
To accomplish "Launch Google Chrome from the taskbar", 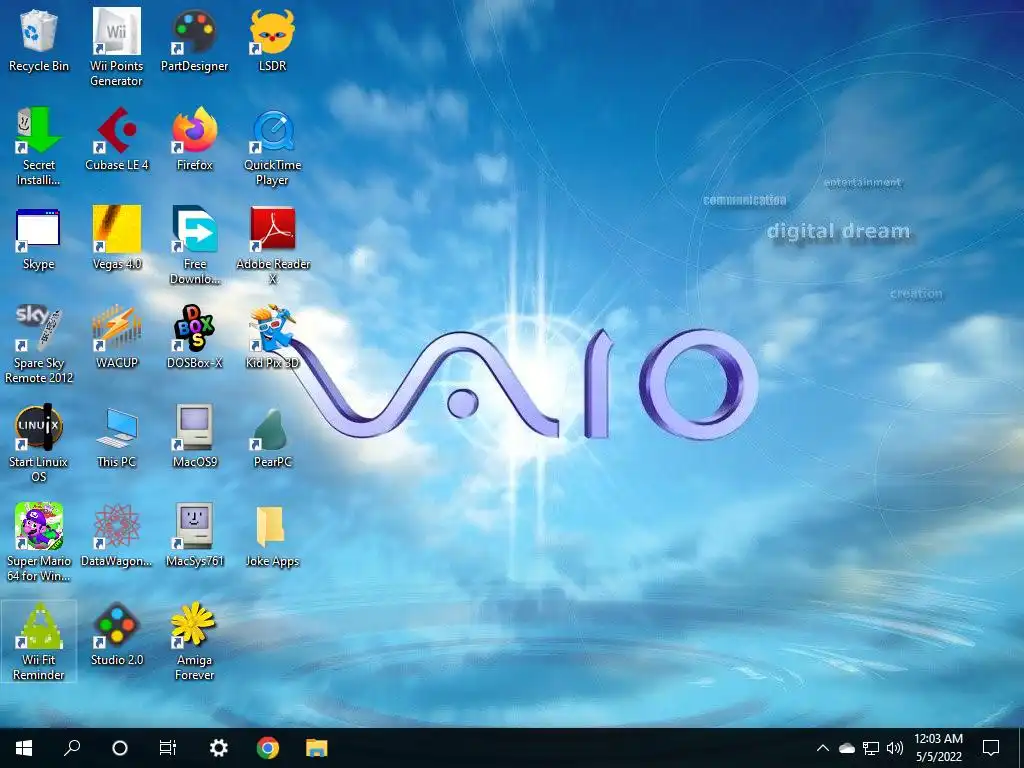I will coord(268,748).
